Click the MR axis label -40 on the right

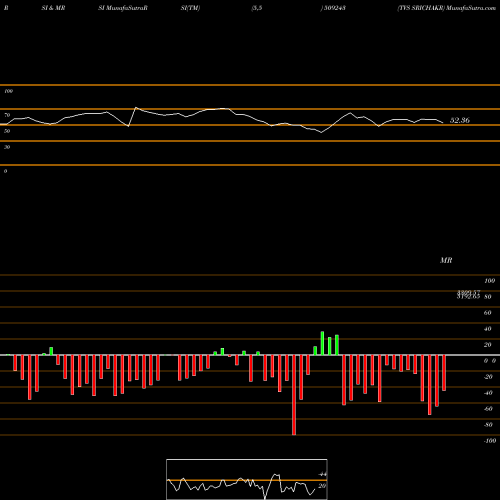488,393
